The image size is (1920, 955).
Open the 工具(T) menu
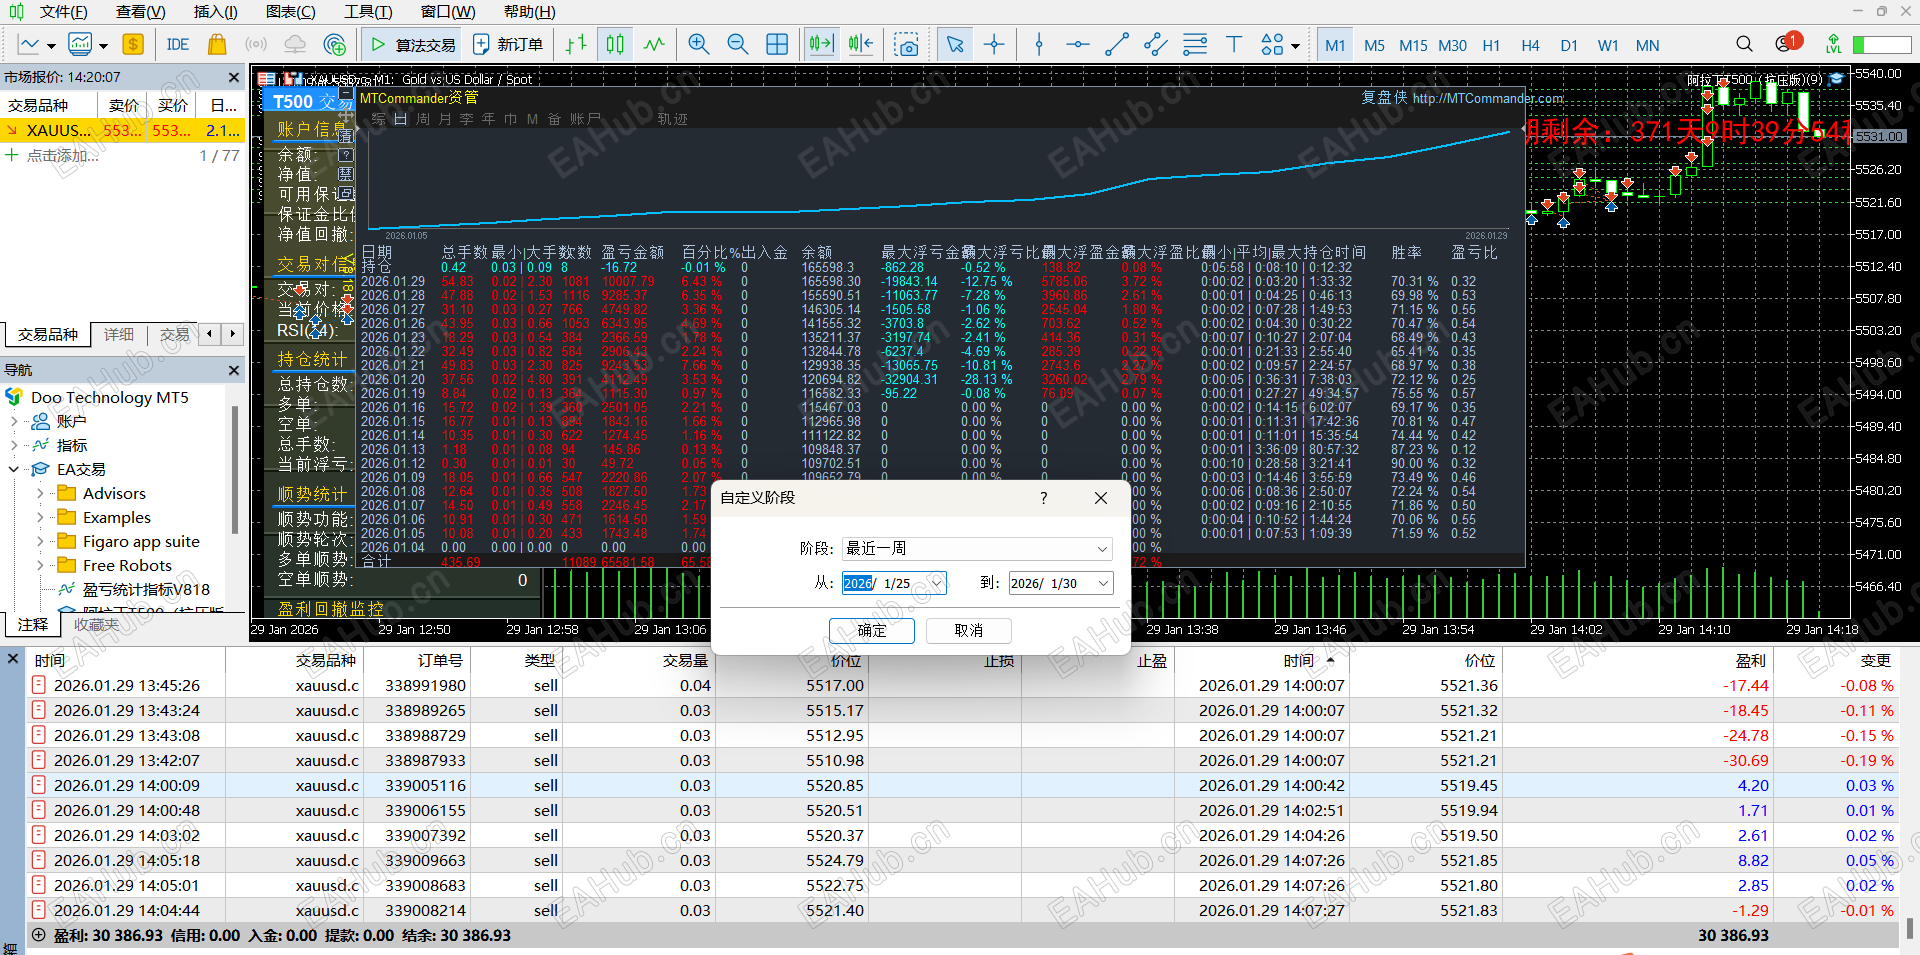click(x=367, y=12)
